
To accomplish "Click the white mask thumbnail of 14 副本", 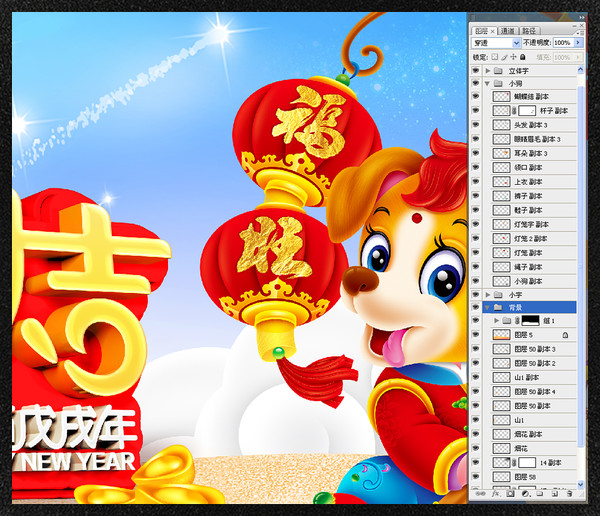I will point(527,462).
